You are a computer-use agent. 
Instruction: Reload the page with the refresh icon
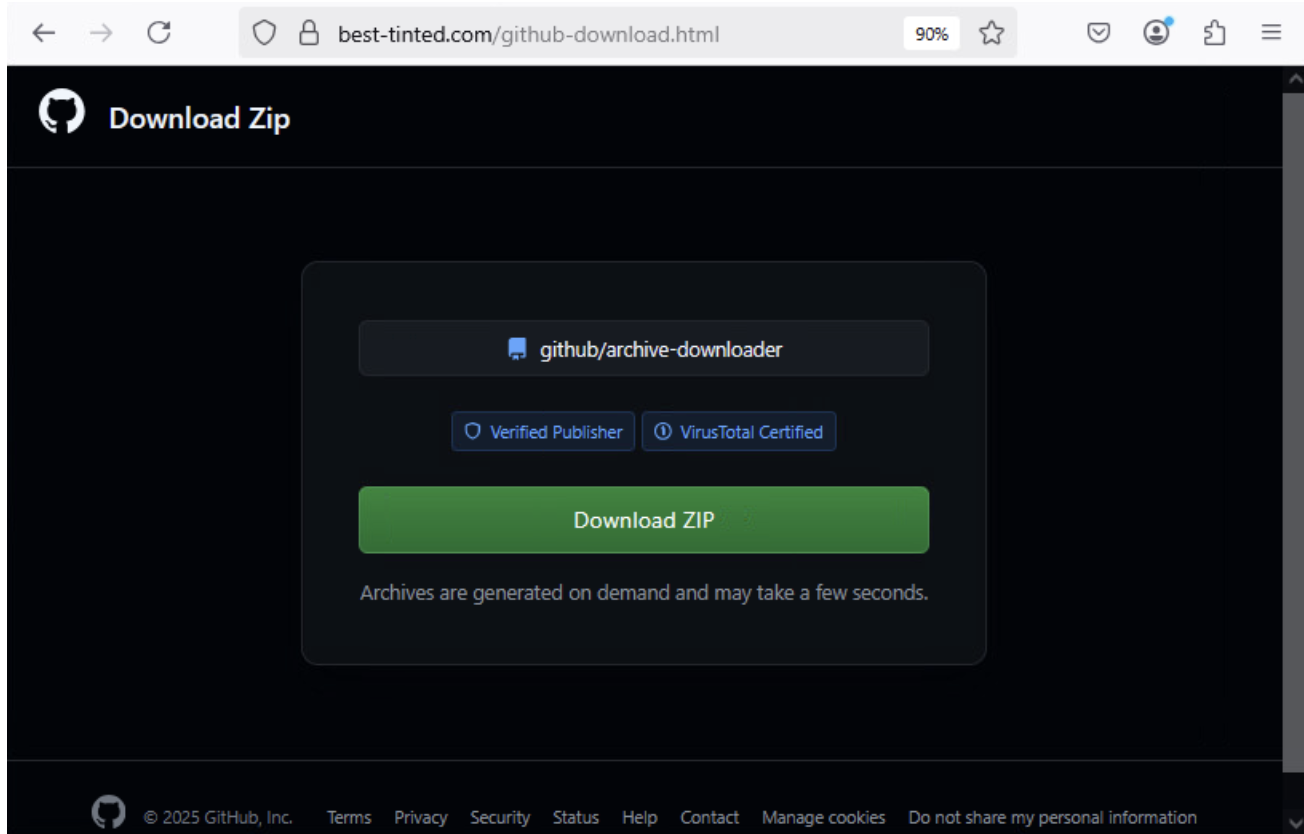[158, 33]
